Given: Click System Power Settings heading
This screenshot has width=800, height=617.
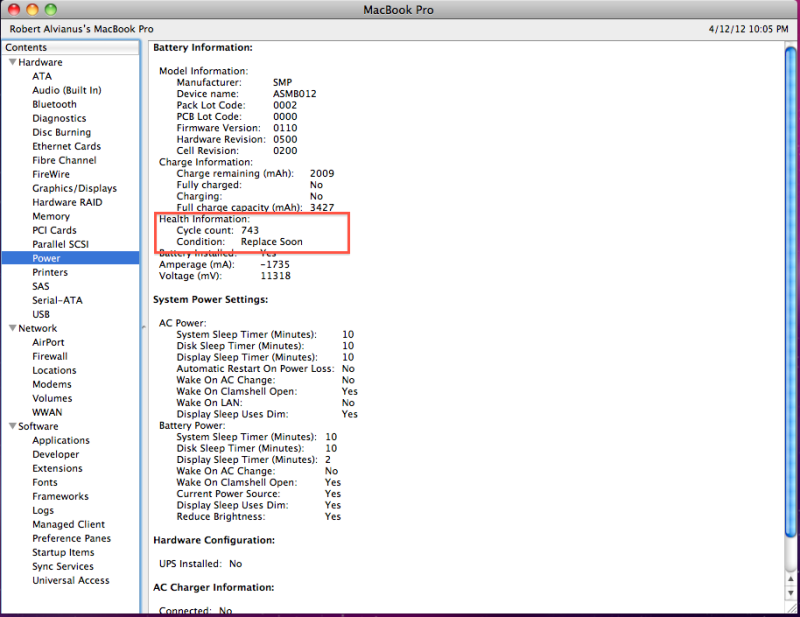Looking at the screenshot, I should tap(211, 300).
